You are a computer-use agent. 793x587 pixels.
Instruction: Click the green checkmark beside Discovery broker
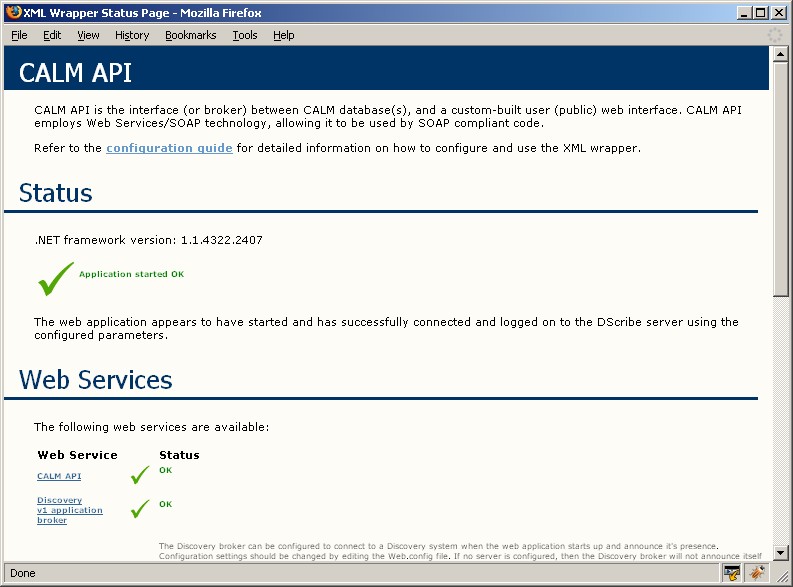tap(140, 509)
